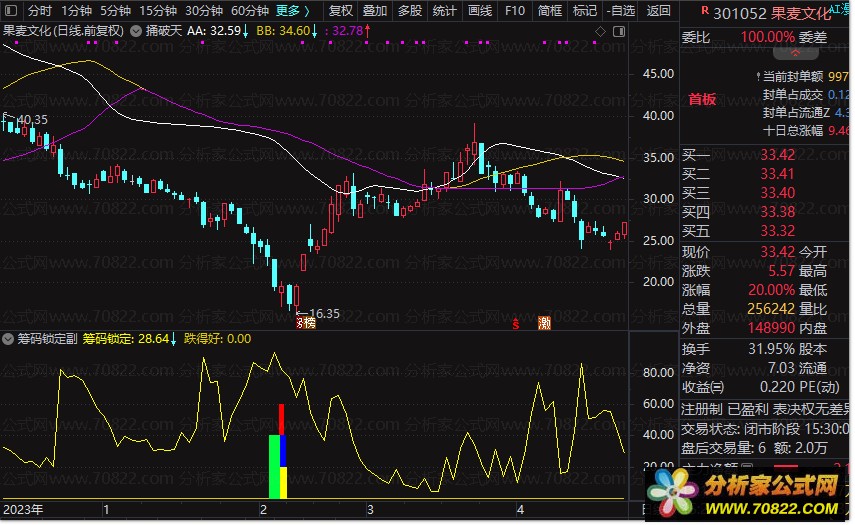Click the 叠加 overlay button

coord(375,10)
